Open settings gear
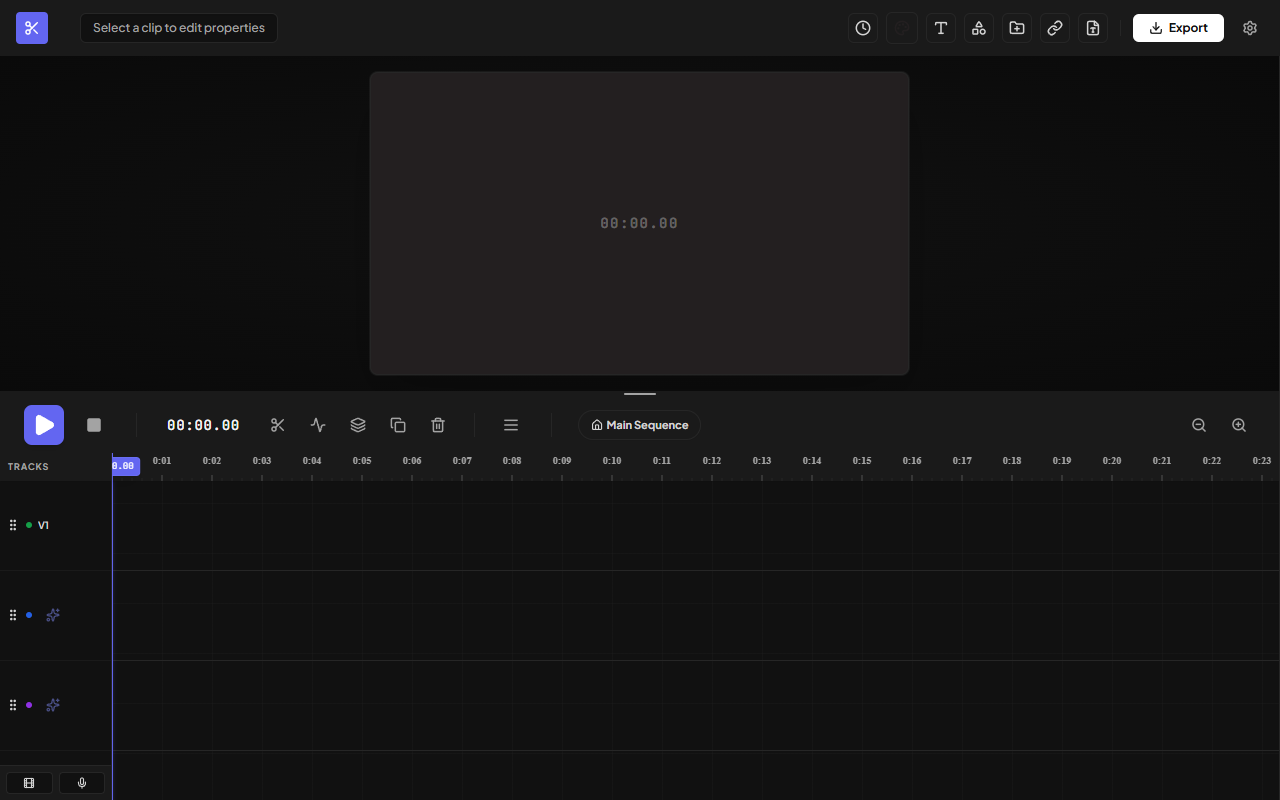This screenshot has width=1280, height=800. click(x=1250, y=28)
